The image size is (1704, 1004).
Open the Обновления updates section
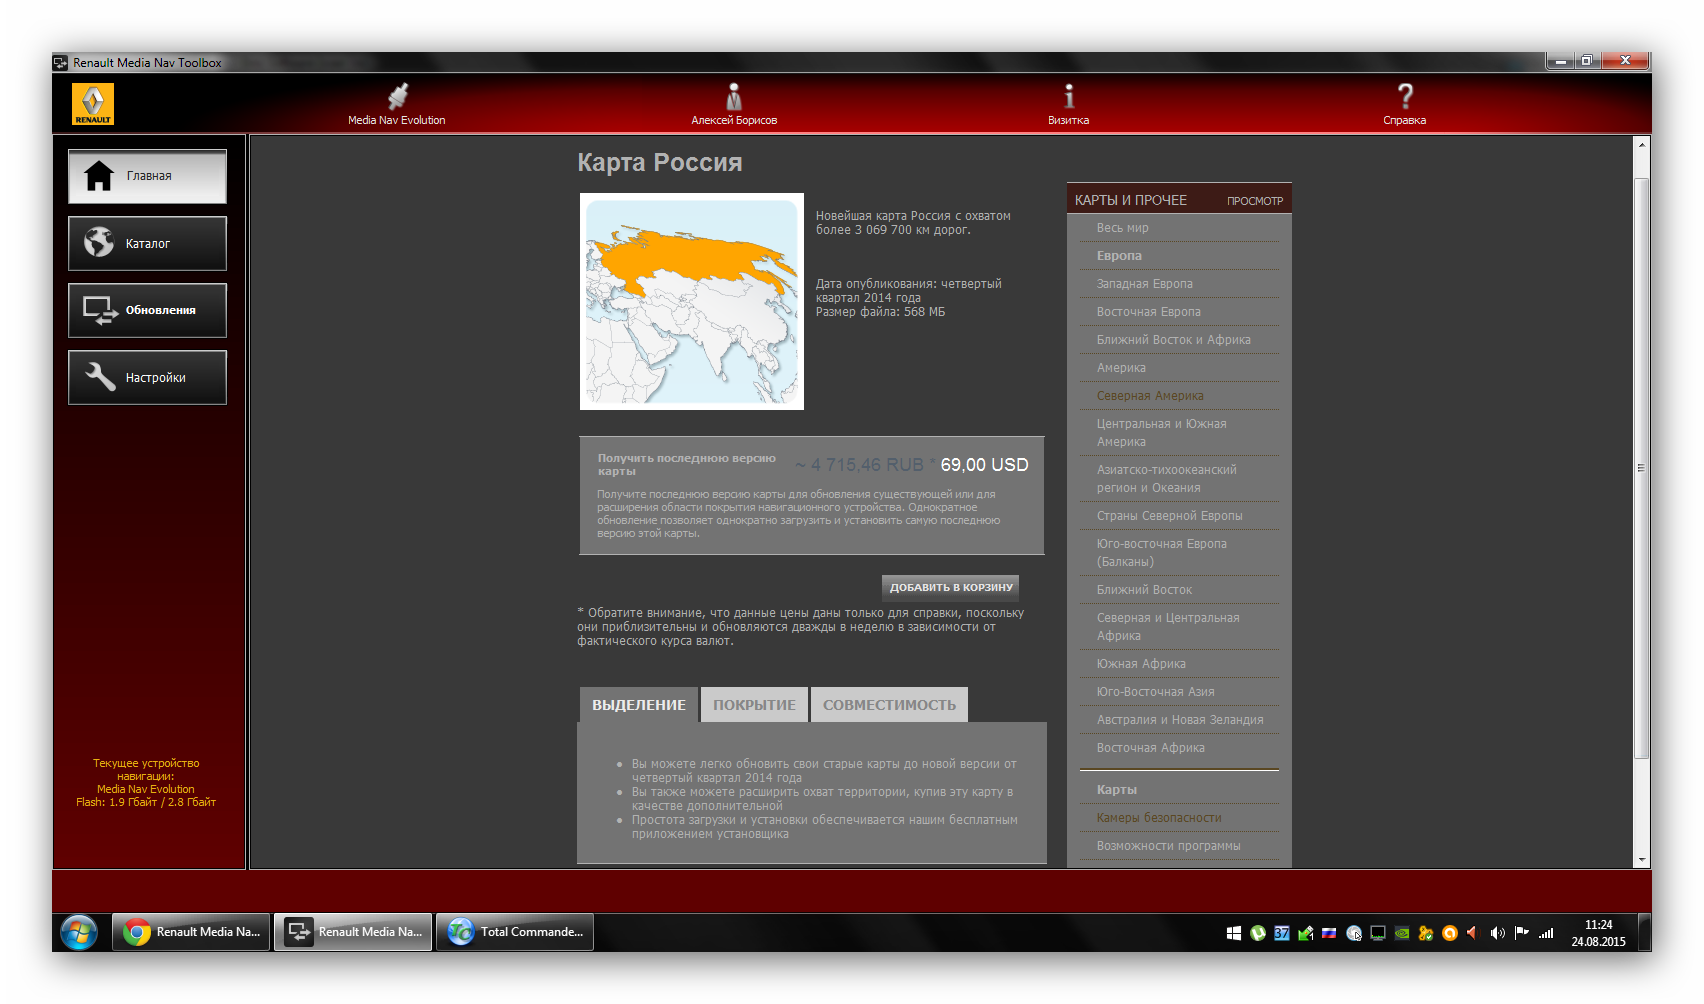click(147, 310)
